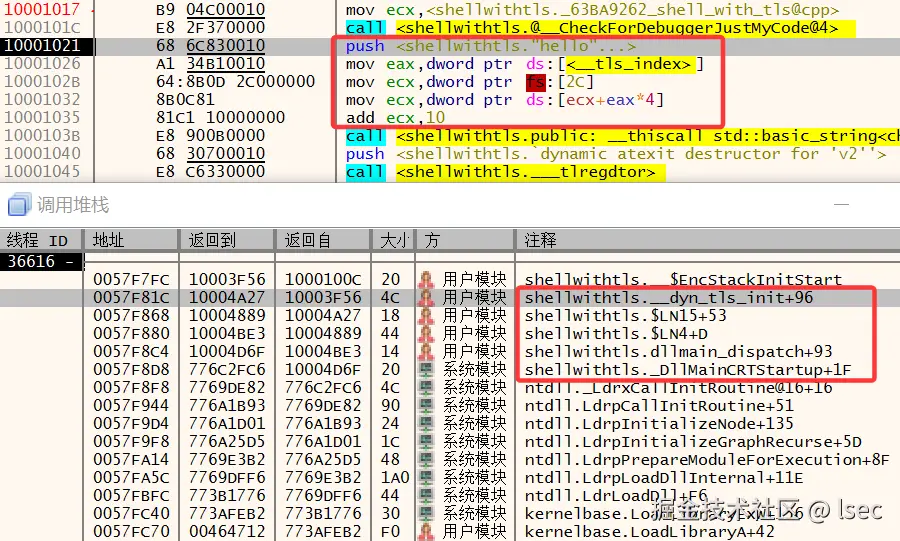This screenshot has height=541, width=900.
Task: Click opcode bytes B9 04C00010
Action: click(x=210, y=9)
